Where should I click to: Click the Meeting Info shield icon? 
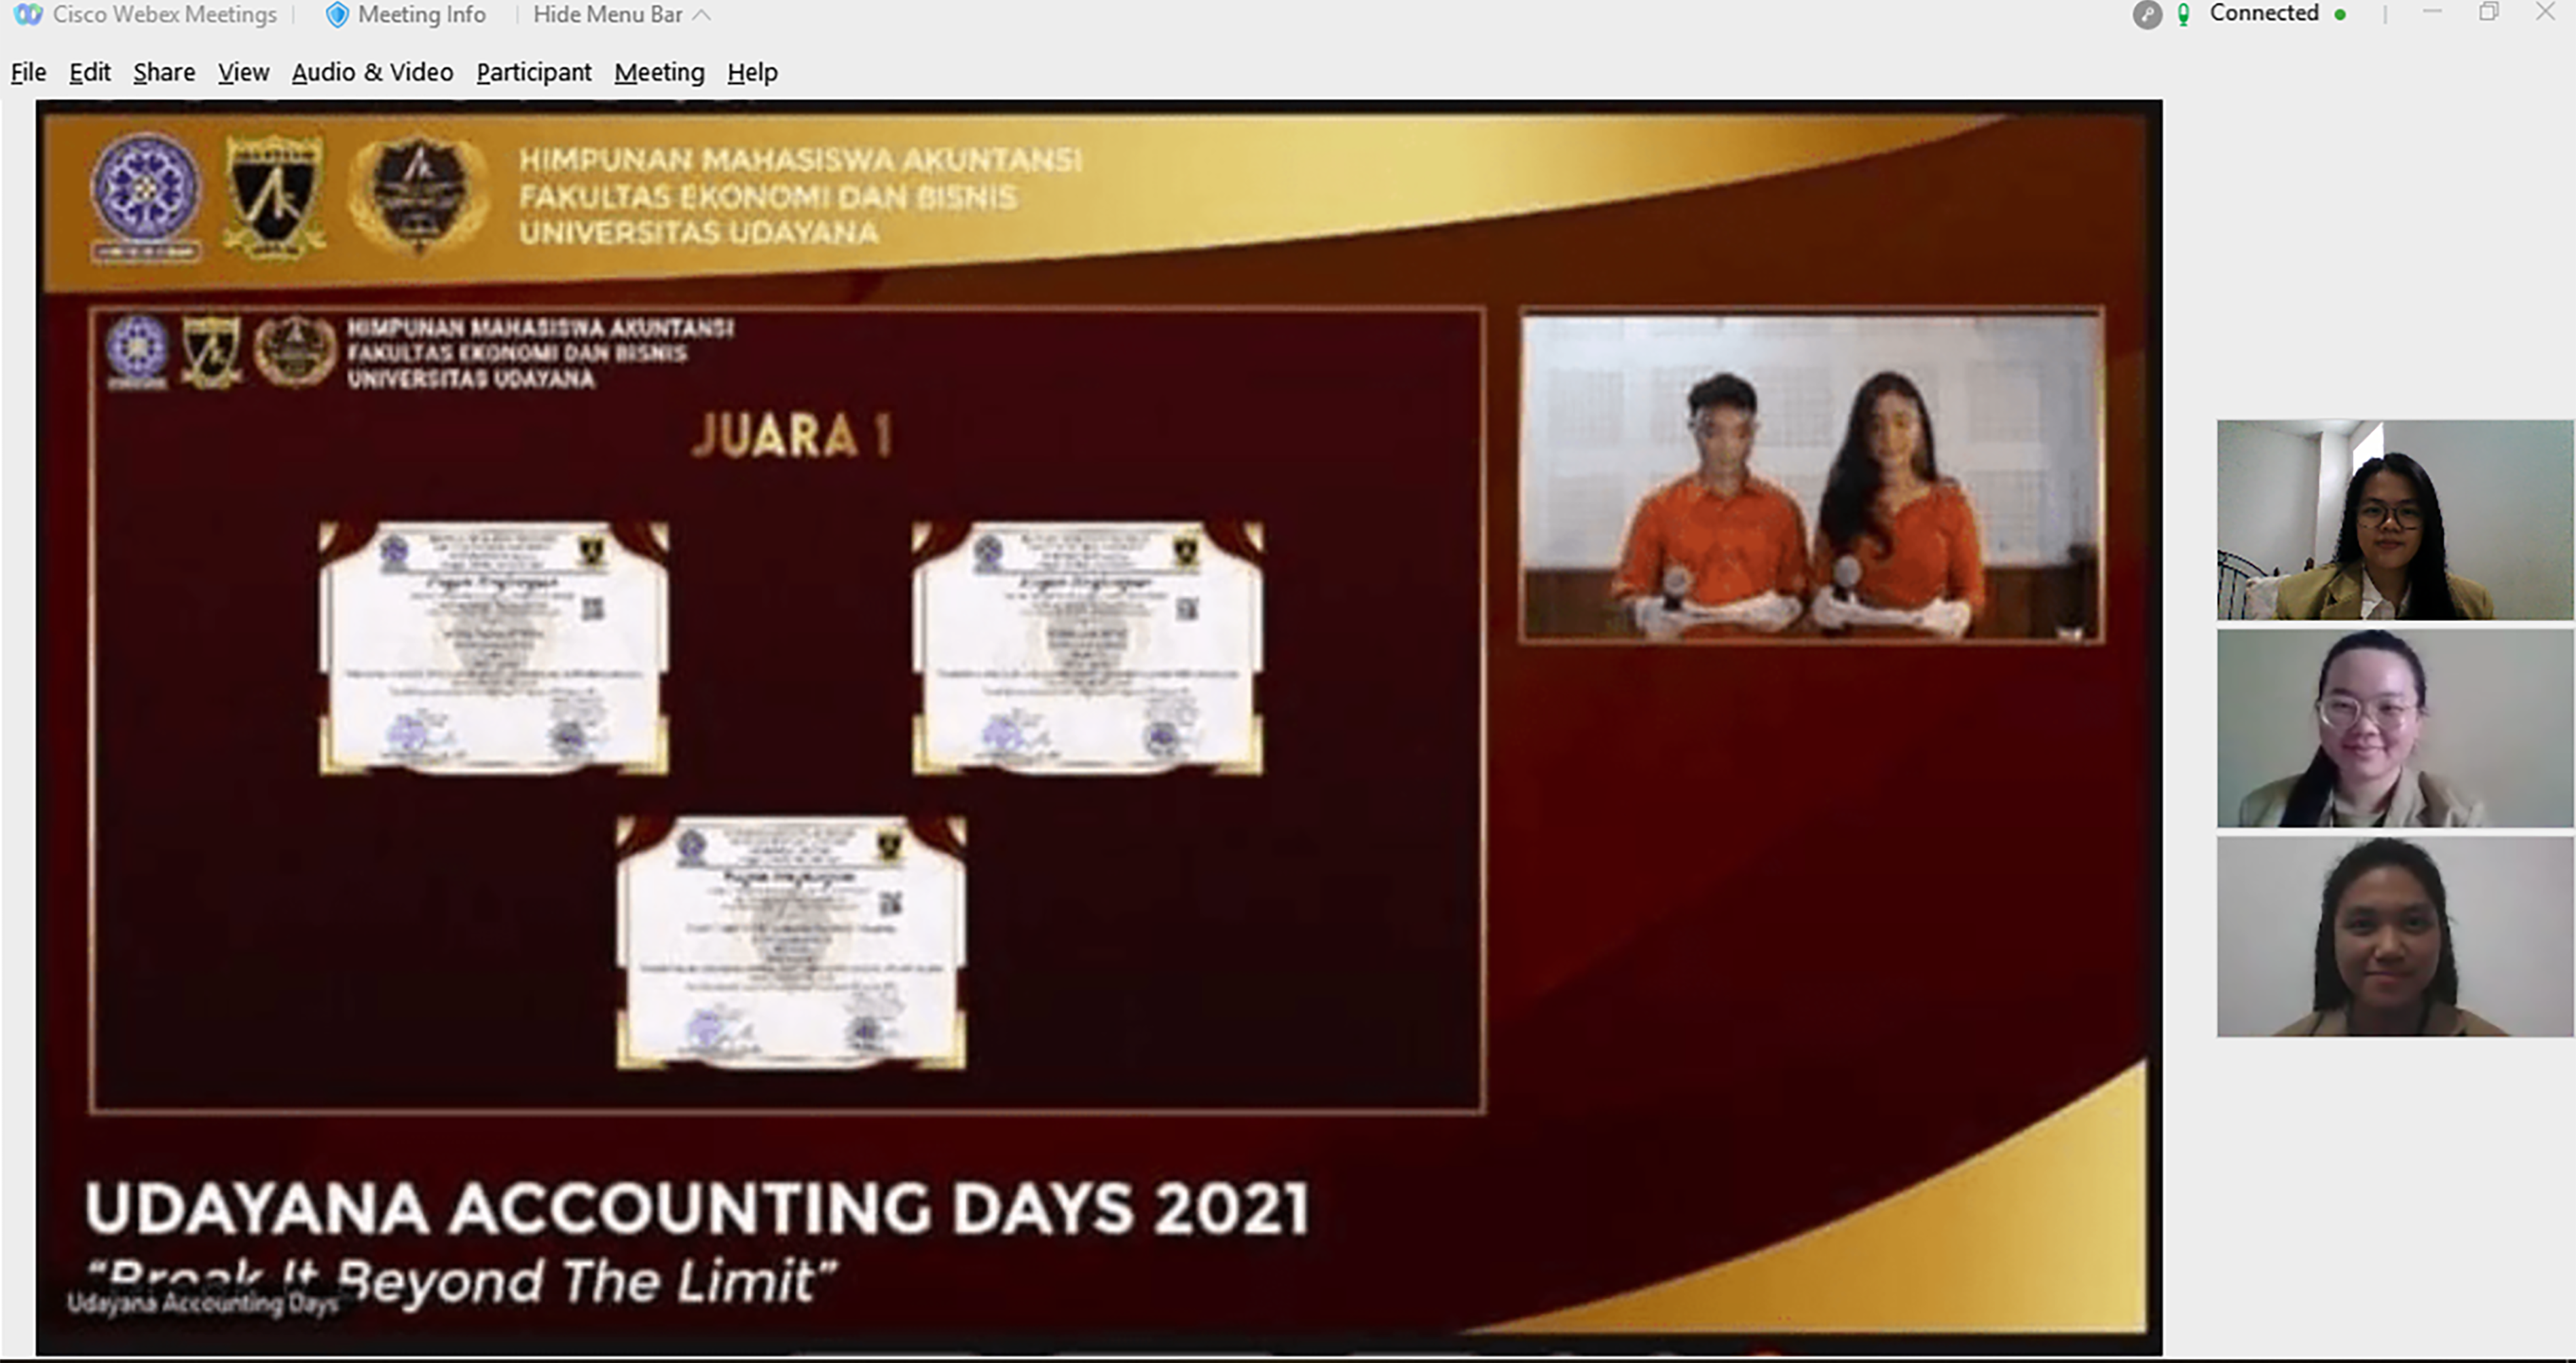point(337,15)
